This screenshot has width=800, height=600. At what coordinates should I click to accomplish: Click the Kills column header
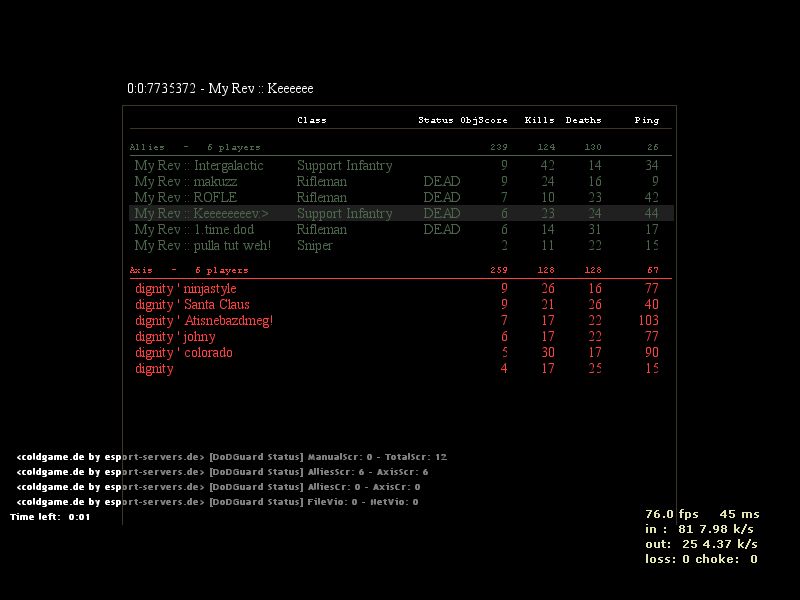tap(539, 120)
